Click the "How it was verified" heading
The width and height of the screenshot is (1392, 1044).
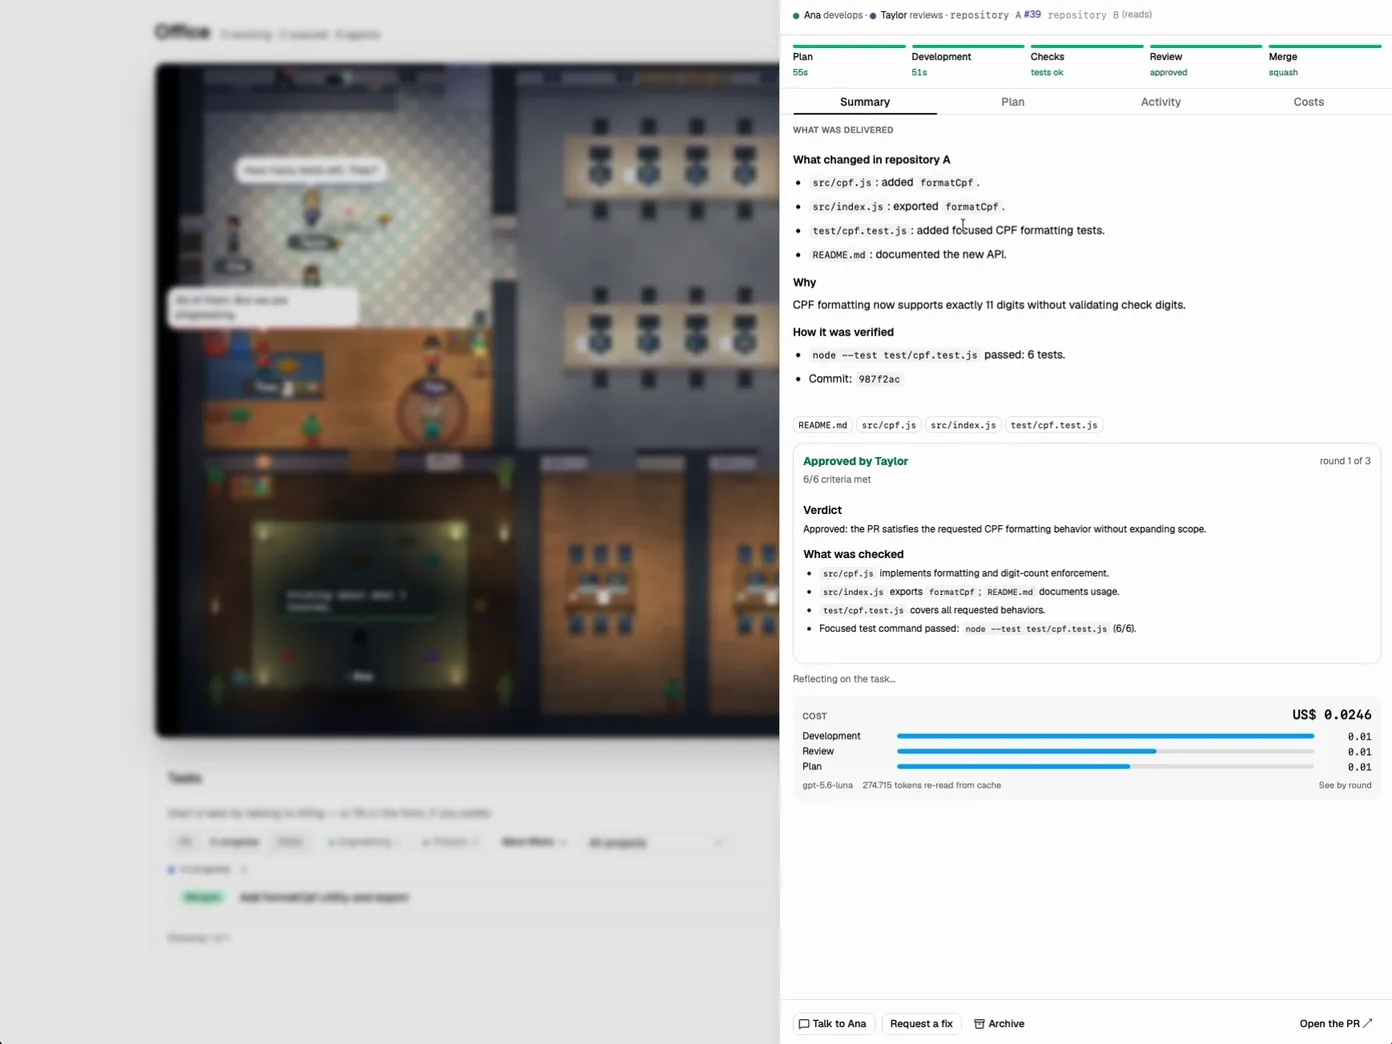tap(843, 332)
